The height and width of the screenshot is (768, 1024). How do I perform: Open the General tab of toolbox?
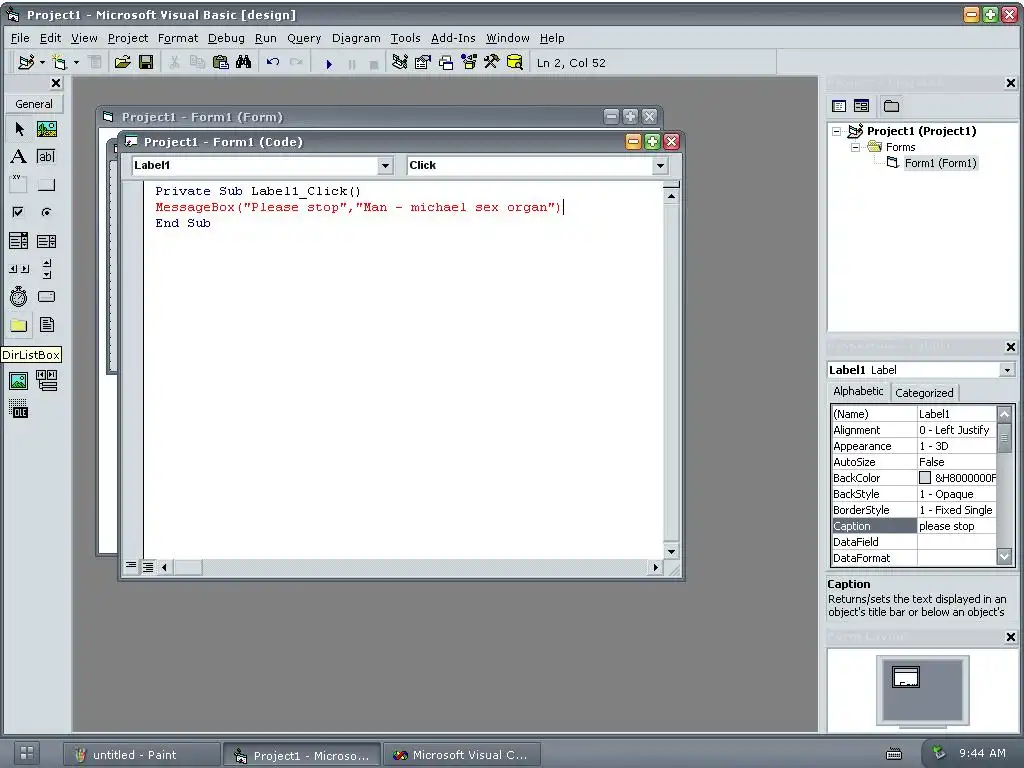[x=34, y=104]
